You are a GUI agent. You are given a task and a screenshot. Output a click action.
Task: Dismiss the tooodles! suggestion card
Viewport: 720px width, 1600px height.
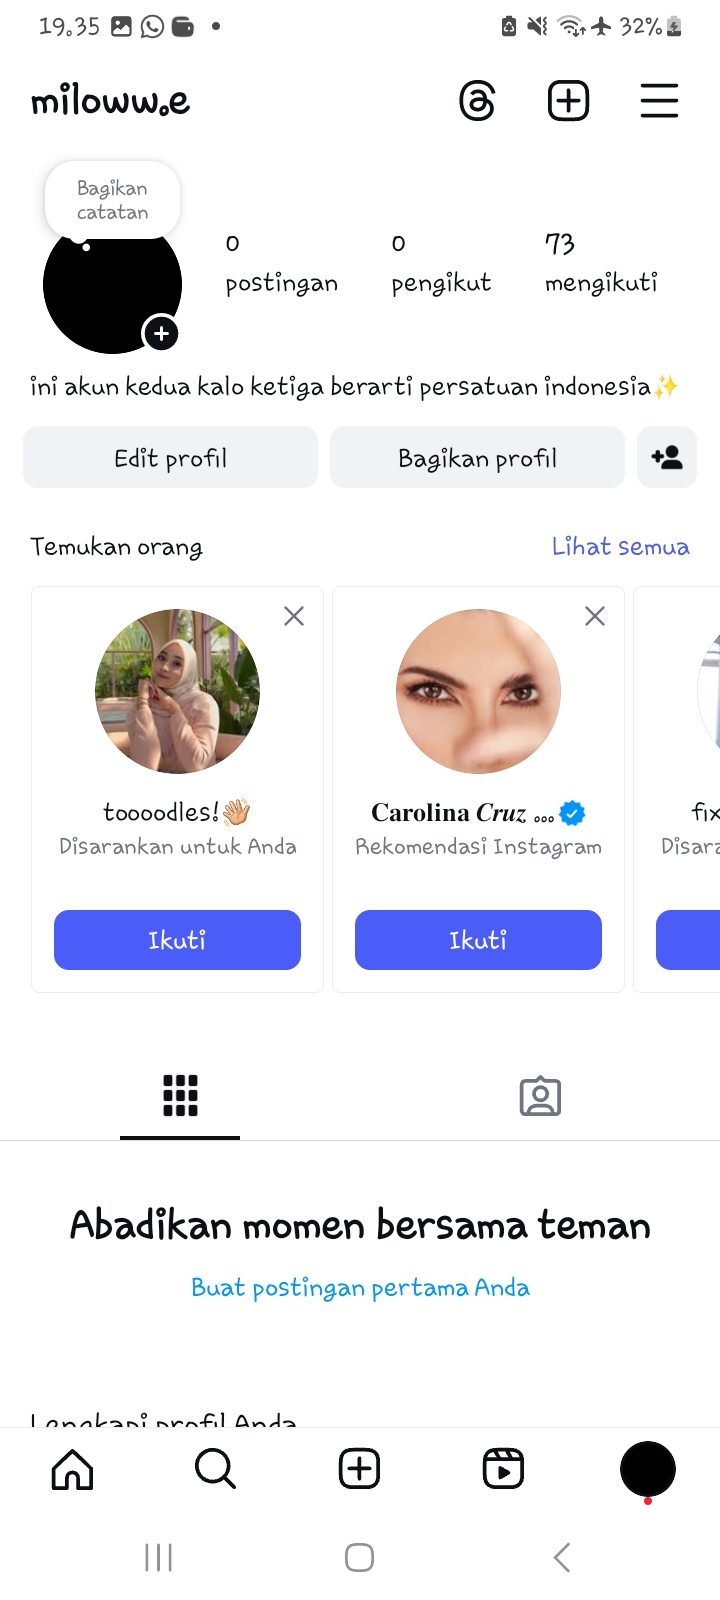[x=294, y=616]
